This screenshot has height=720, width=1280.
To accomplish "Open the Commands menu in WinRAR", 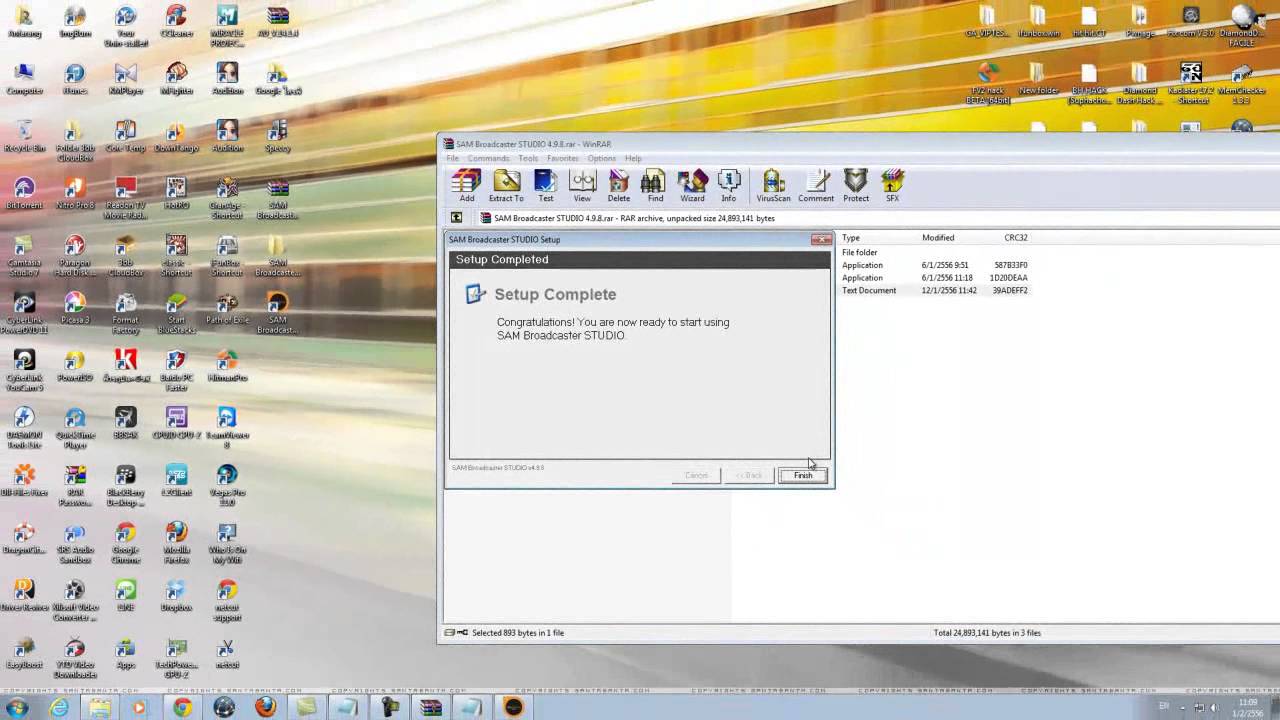I will [488, 158].
